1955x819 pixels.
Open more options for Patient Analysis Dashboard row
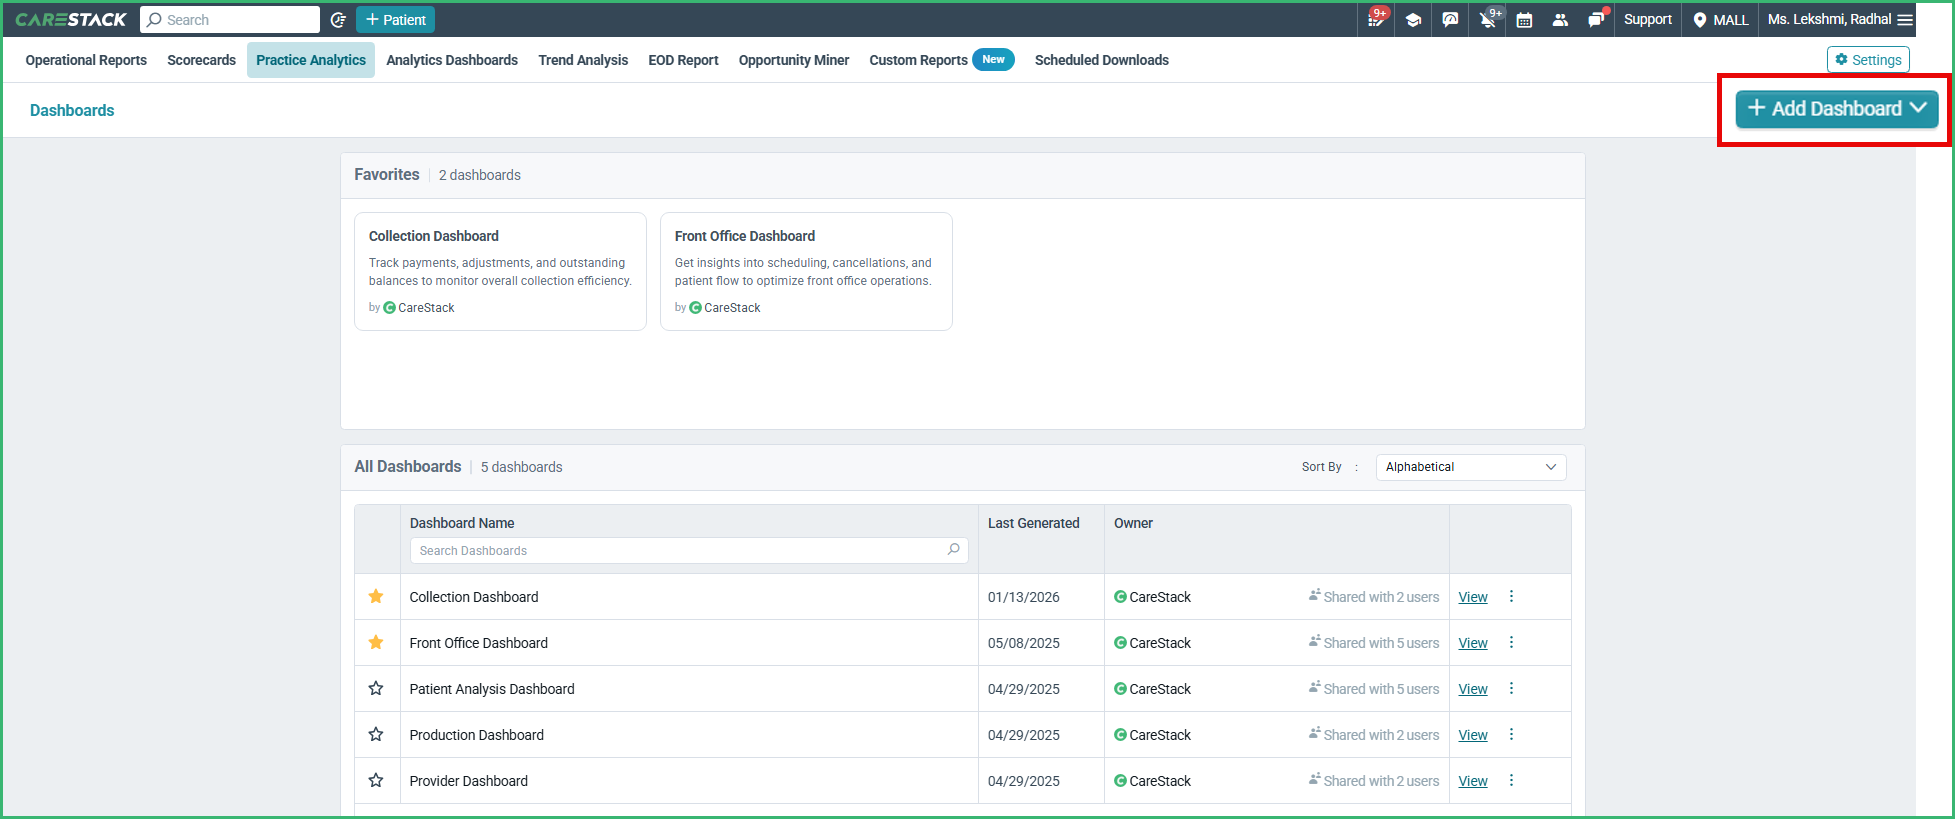1511,689
